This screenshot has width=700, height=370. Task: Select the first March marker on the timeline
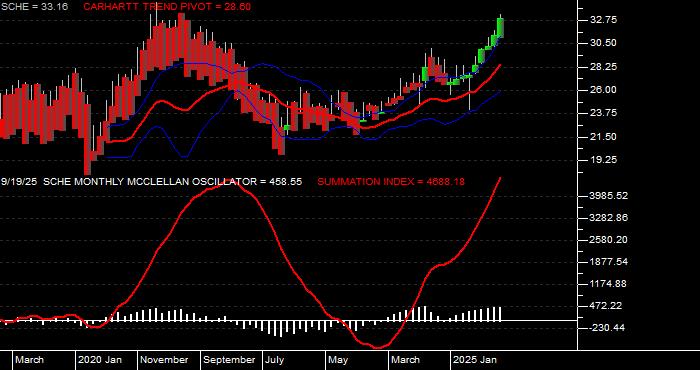pyautogui.click(x=29, y=360)
